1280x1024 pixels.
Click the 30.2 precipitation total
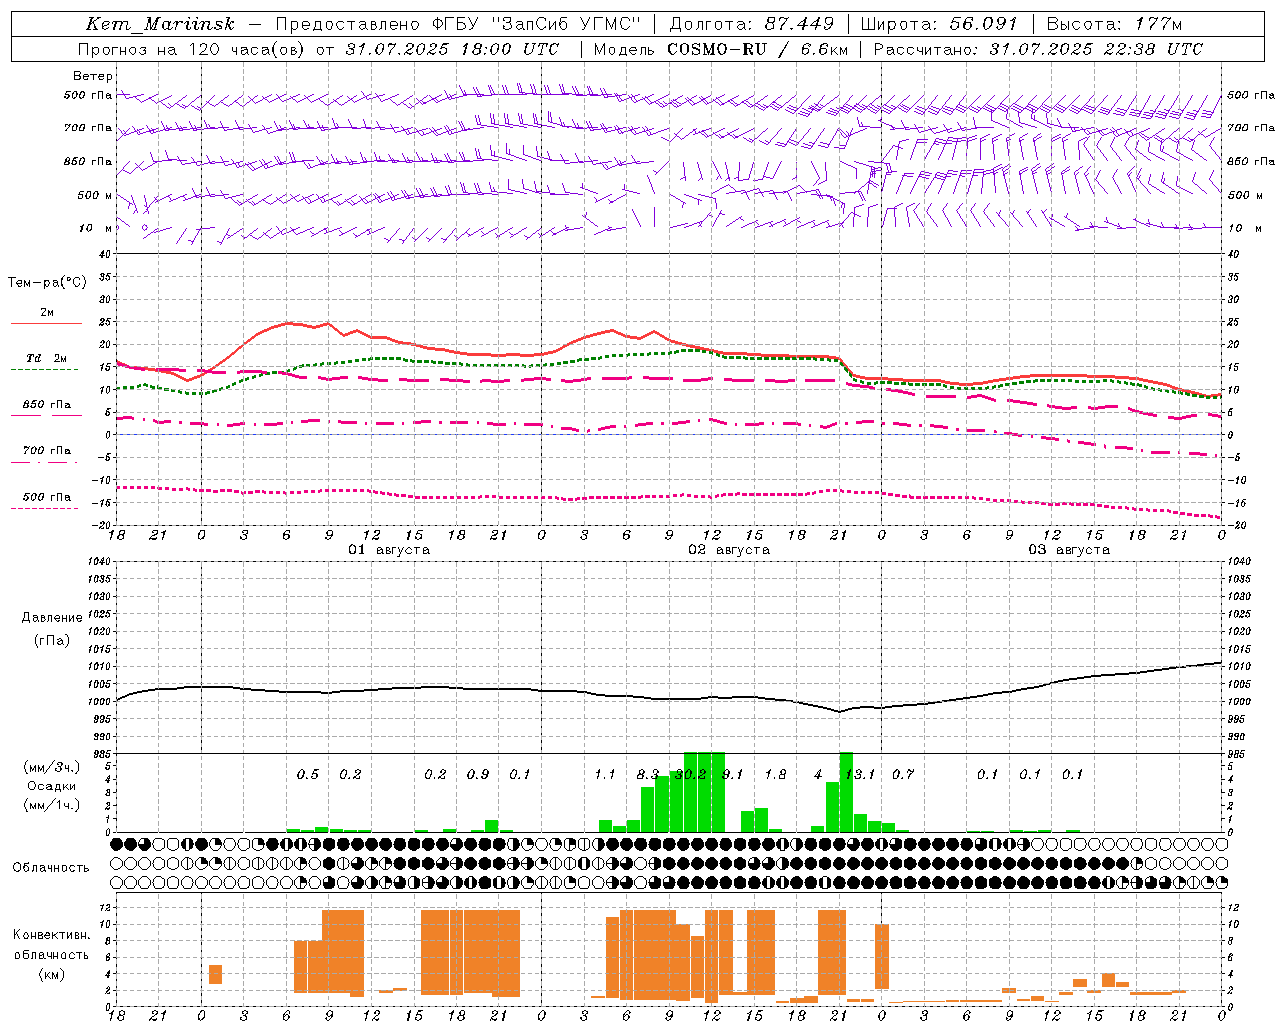(x=691, y=775)
